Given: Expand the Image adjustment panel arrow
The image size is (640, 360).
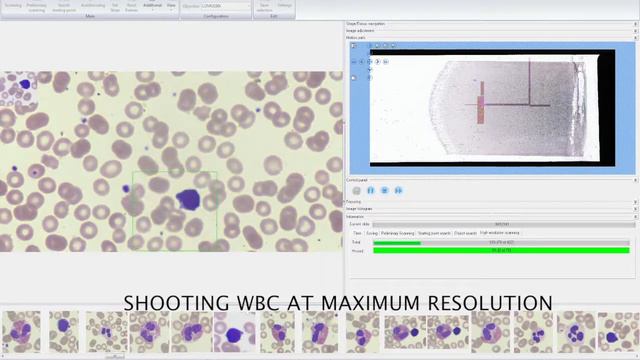Looking at the screenshot, I should click(x=635, y=31).
